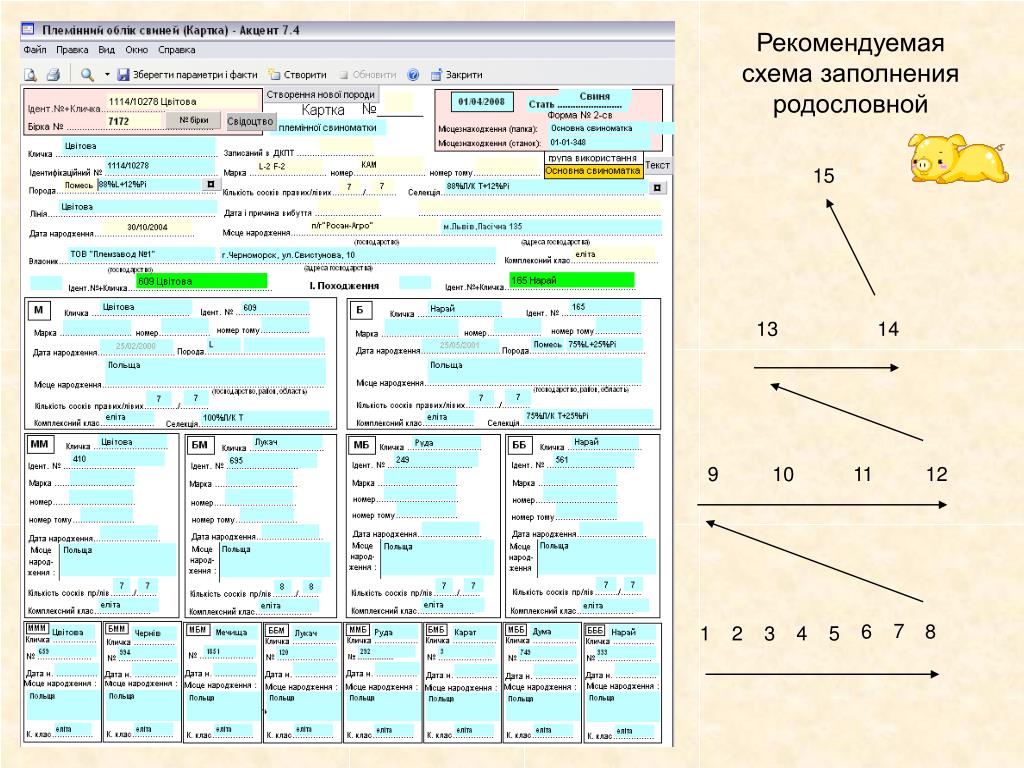Open breed picker square next to 88%L+12%Pi
This screenshot has height=768, width=1024.
coord(210,185)
